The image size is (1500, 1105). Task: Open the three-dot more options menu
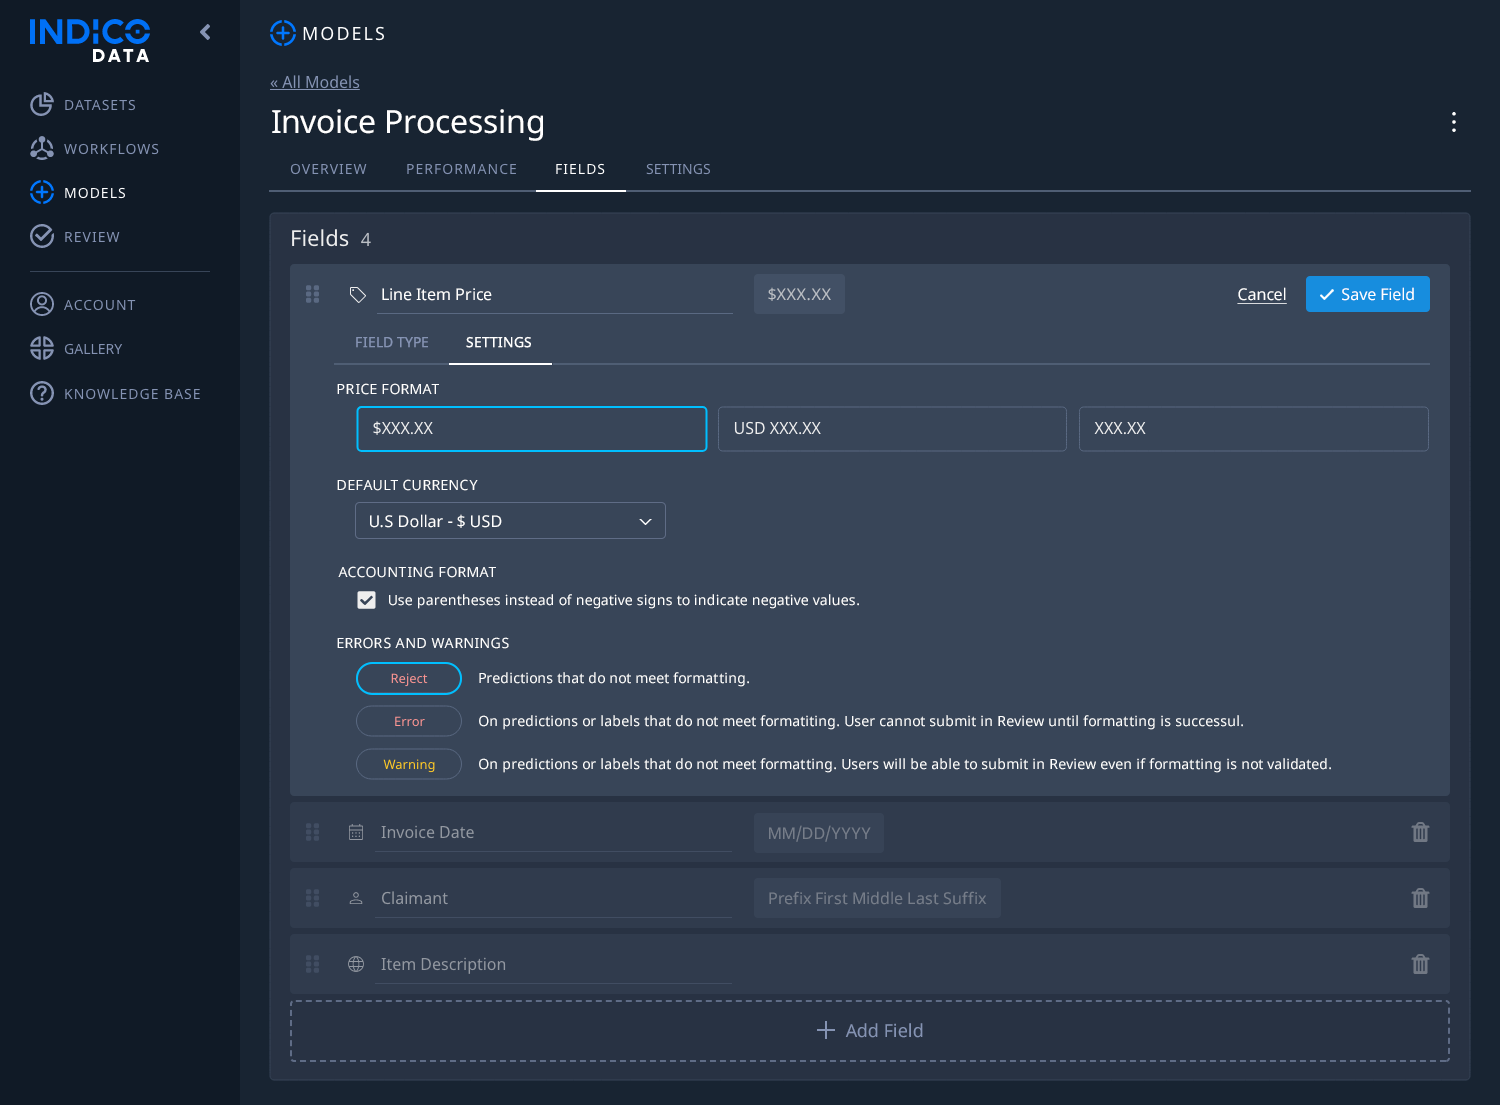click(x=1454, y=122)
